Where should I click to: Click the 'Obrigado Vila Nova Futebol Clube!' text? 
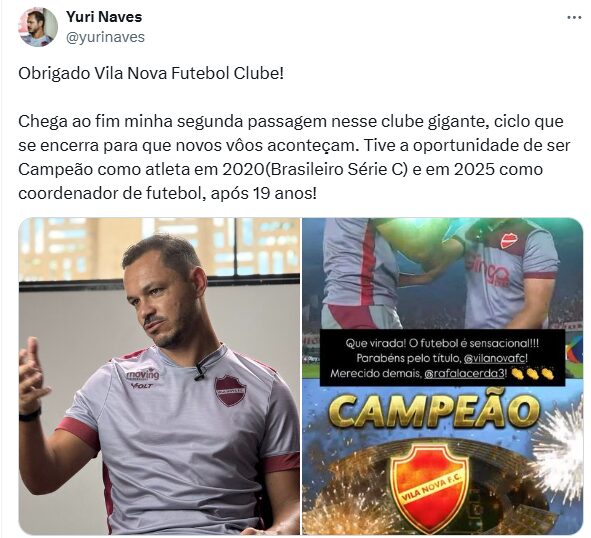pyautogui.click(x=151, y=73)
